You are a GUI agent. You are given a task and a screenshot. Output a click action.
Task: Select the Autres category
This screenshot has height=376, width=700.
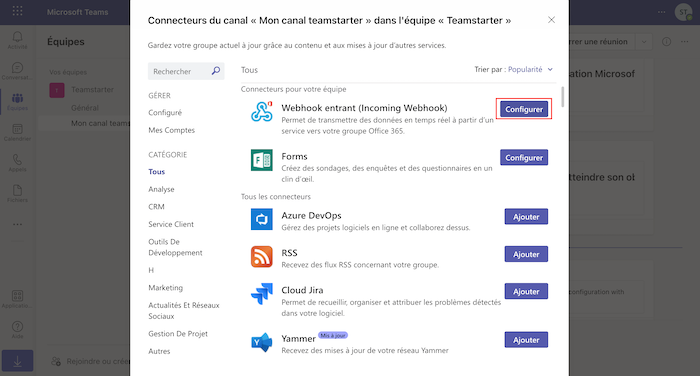(x=159, y=351)
